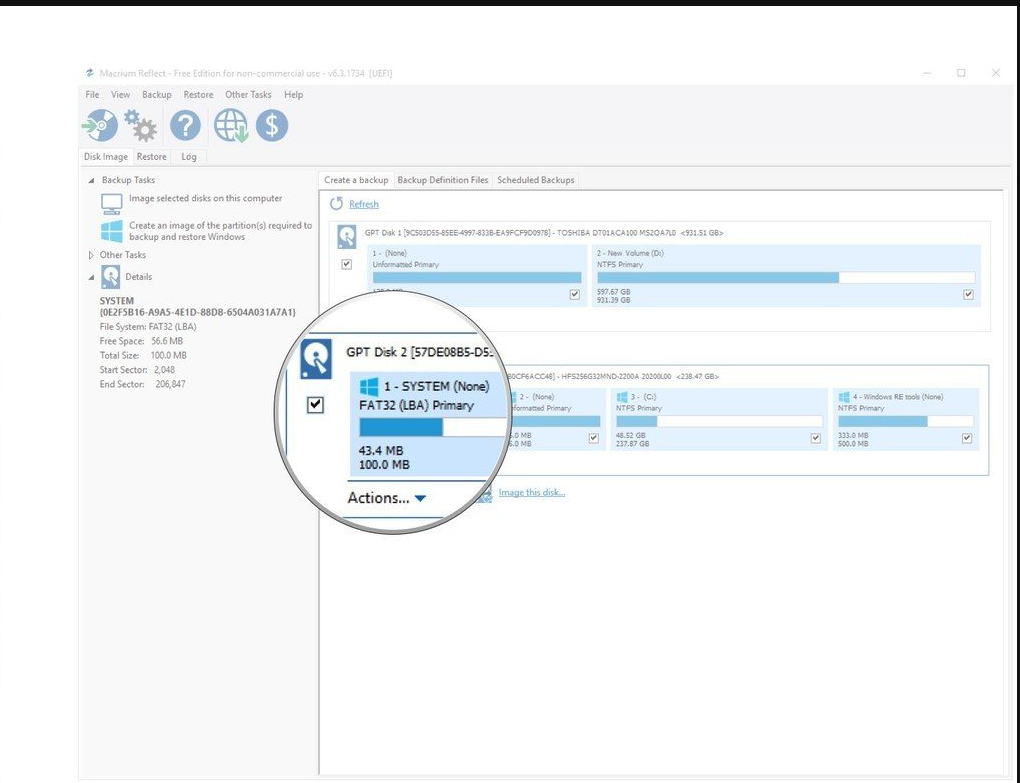This screenshot has height=783, width=1020.
Task: Collapse the Backup Tasks section
Action: pos(90,180)
